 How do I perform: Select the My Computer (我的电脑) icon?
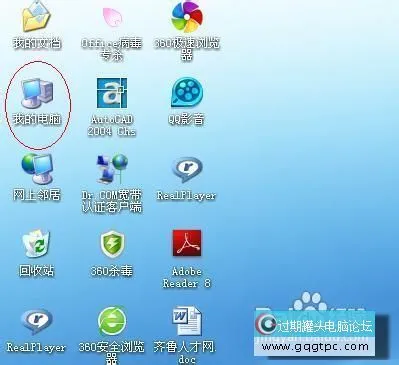(x=37, y=92)
